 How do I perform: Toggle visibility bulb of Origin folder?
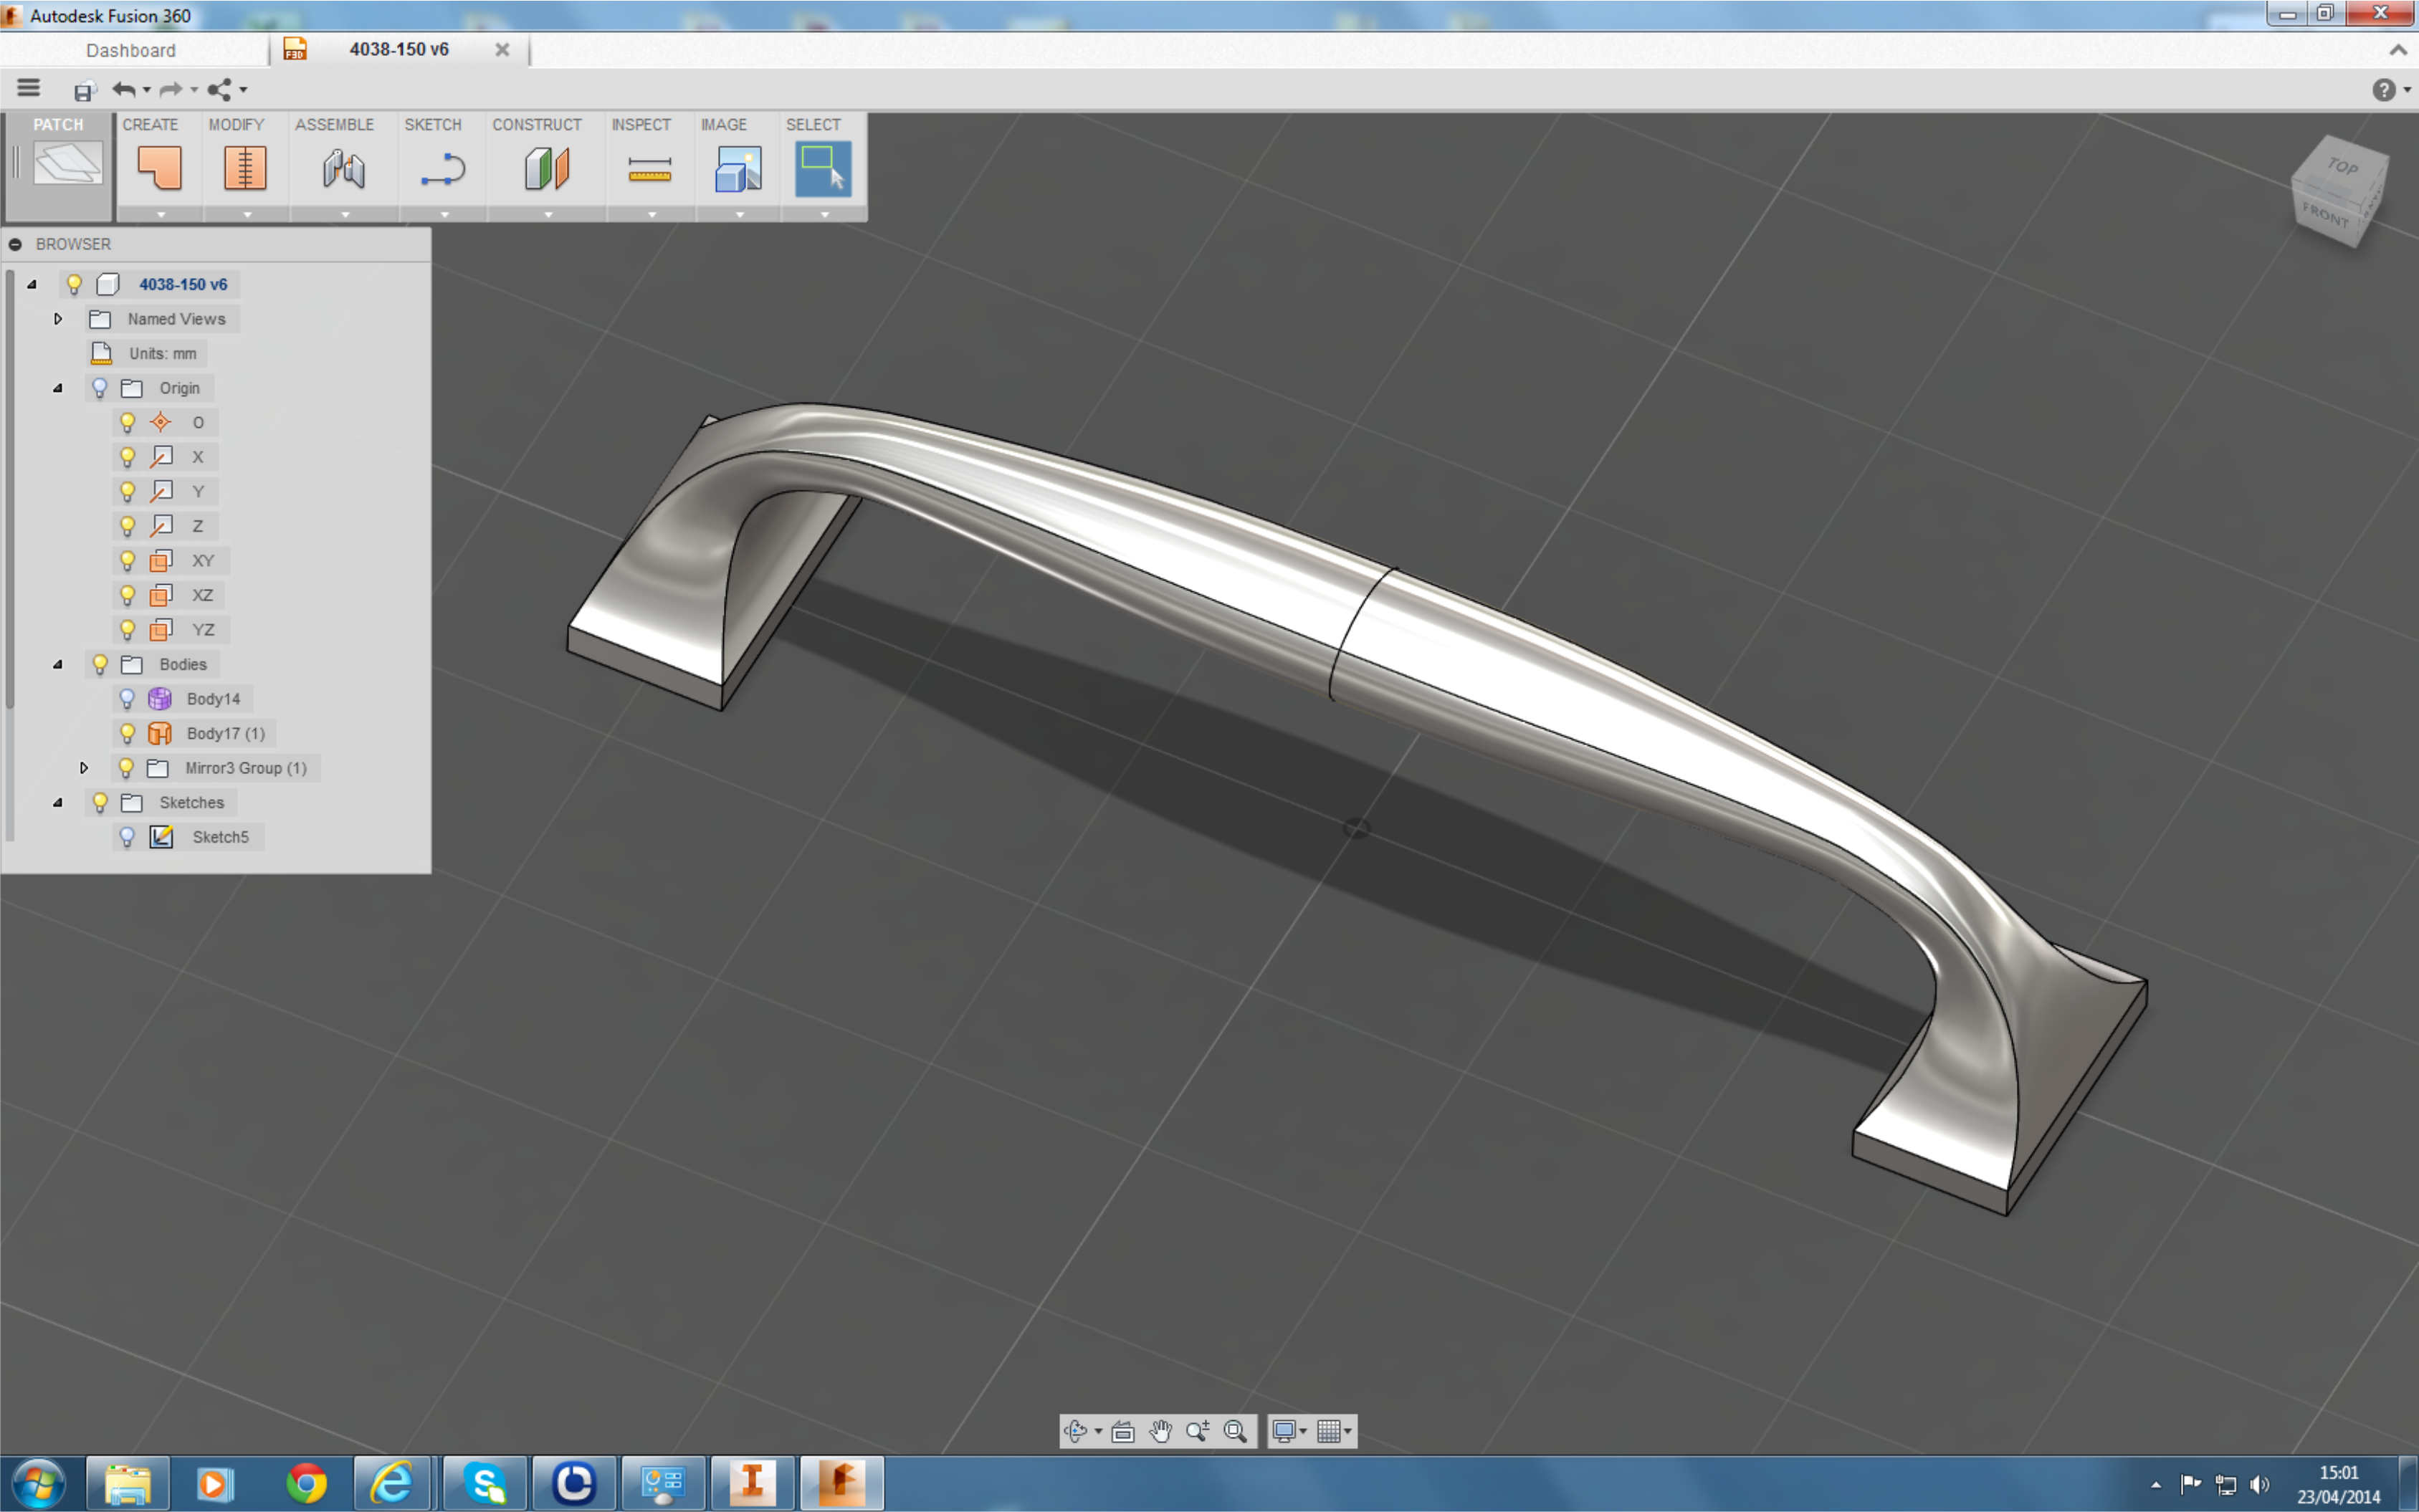tap(99, 388)
